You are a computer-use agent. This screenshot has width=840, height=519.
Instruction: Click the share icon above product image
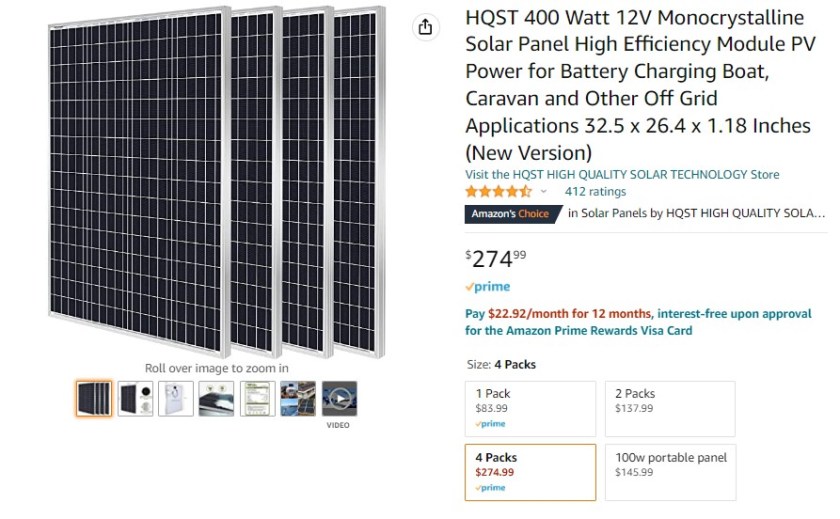[425, 27]
